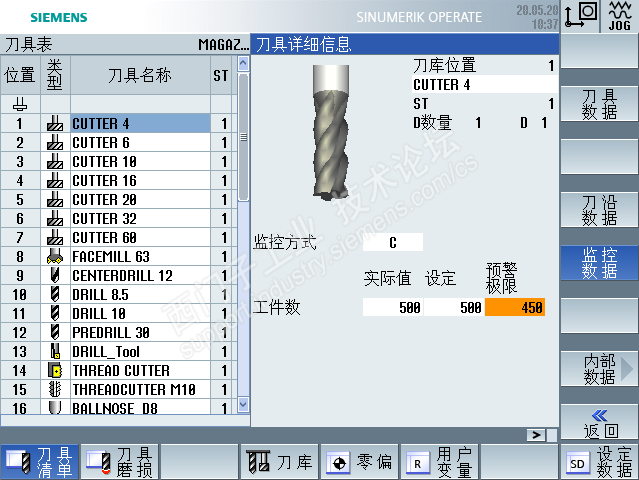This screenshot has height=480, width=639.
Task: Click the MAGAZ... magazine label
Action: point(223,44)
